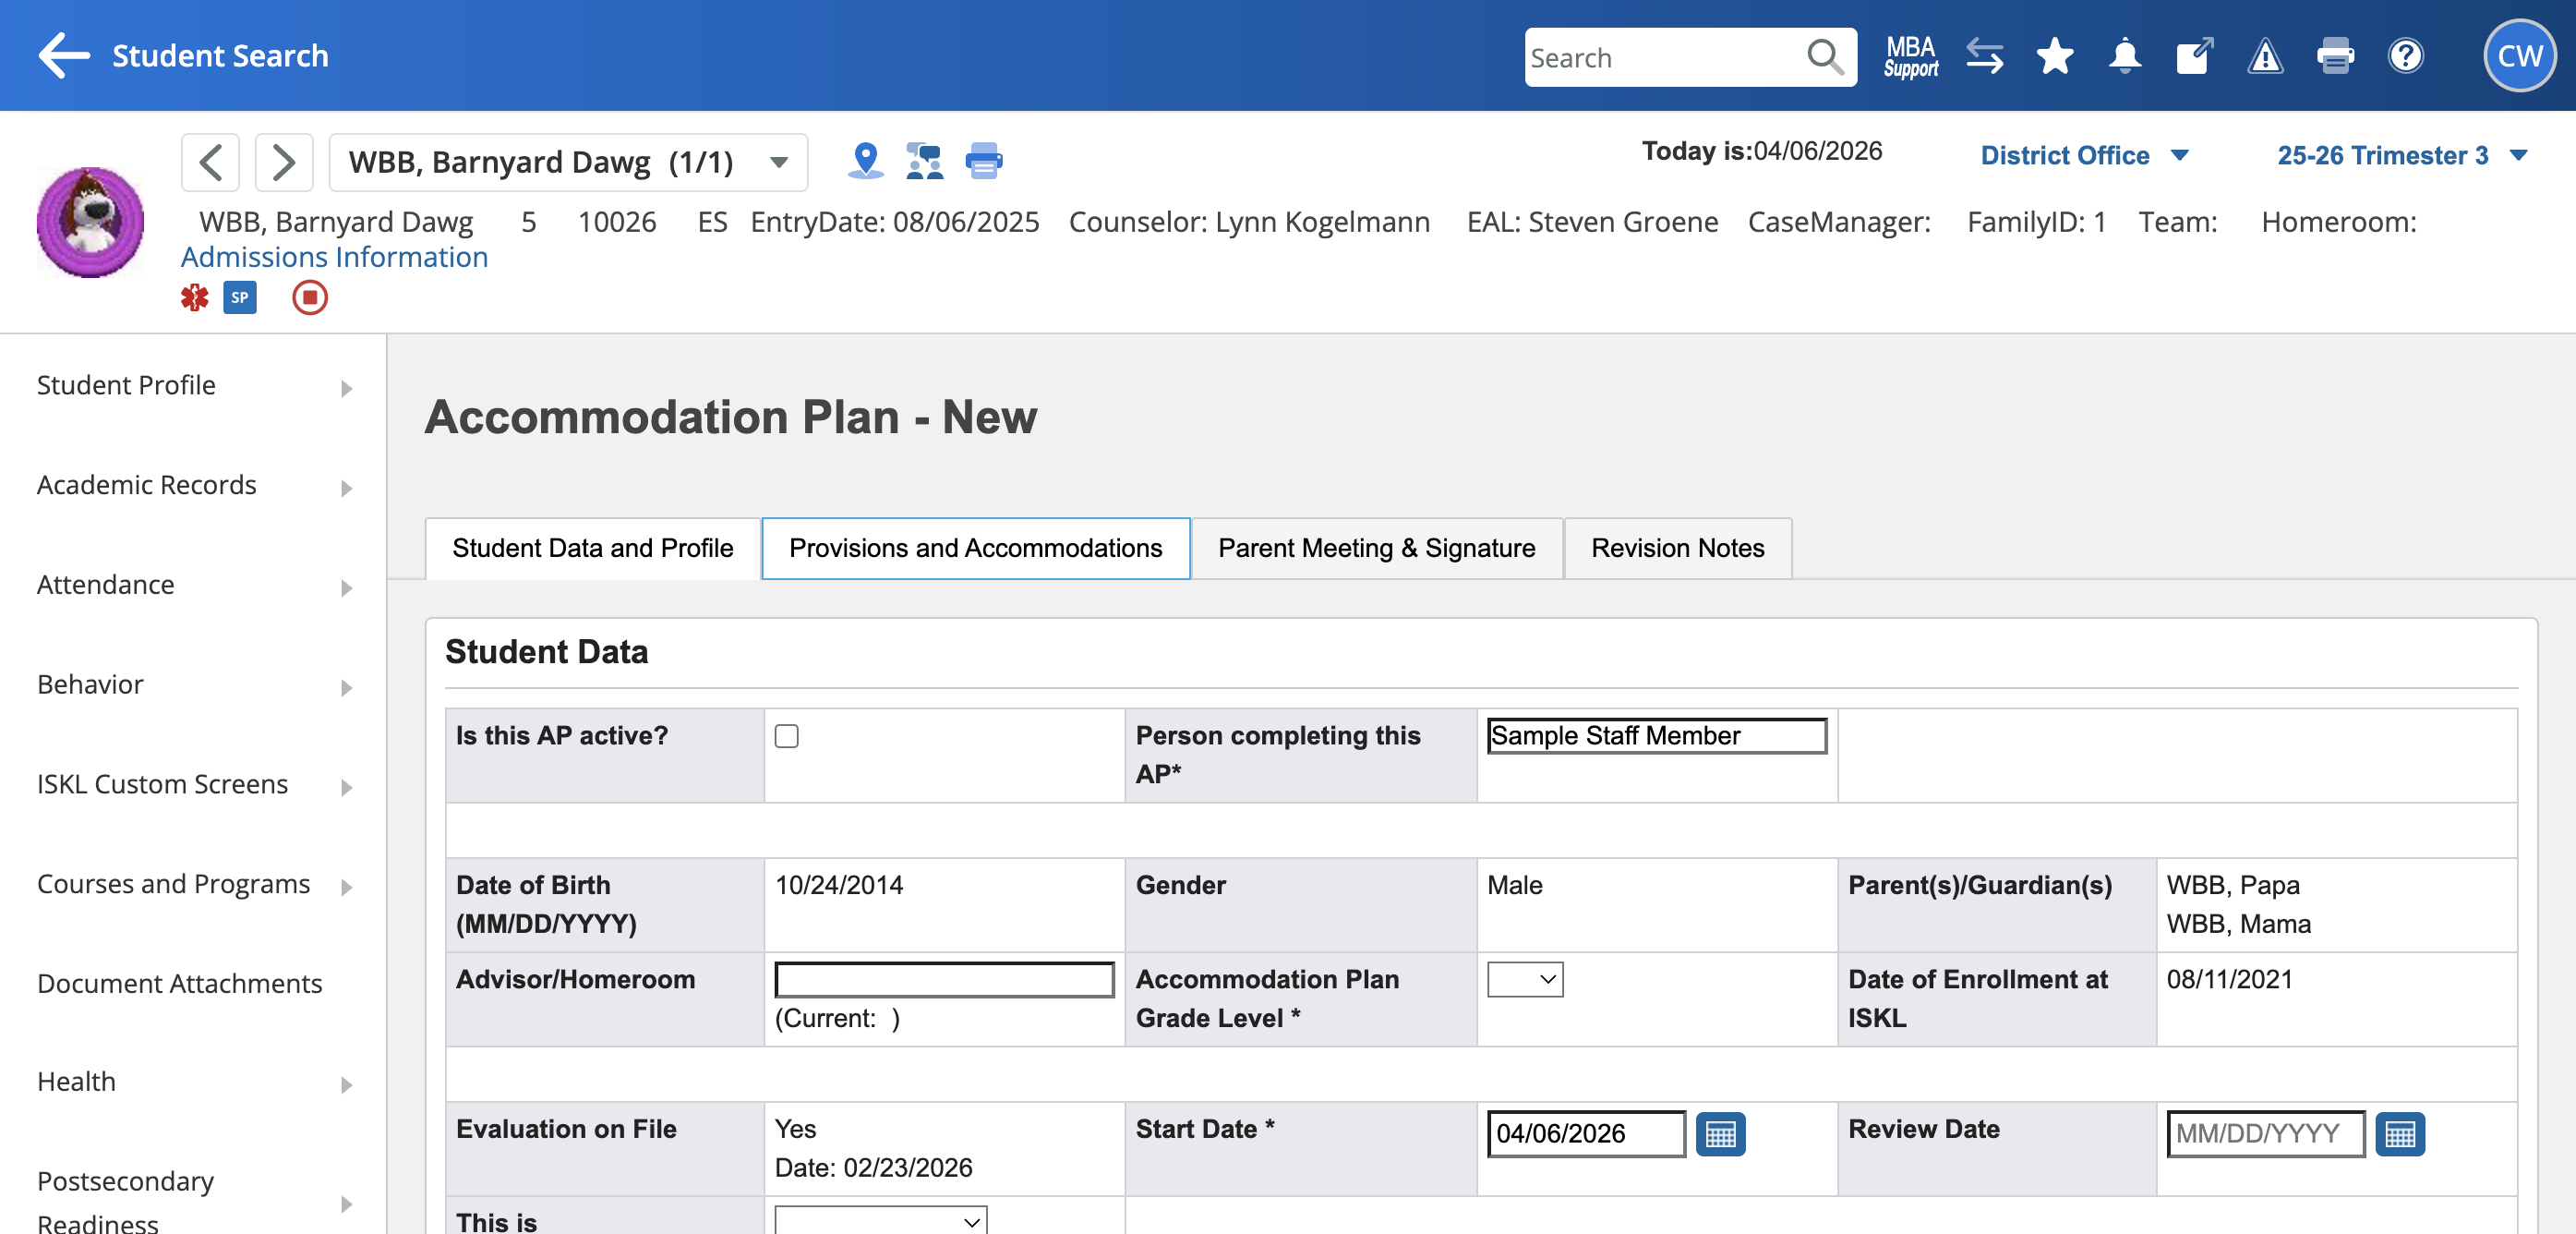Screen dimensions: 2576x1234
Task: Click the red medical alert icon
Action: (x=194, y=298)
